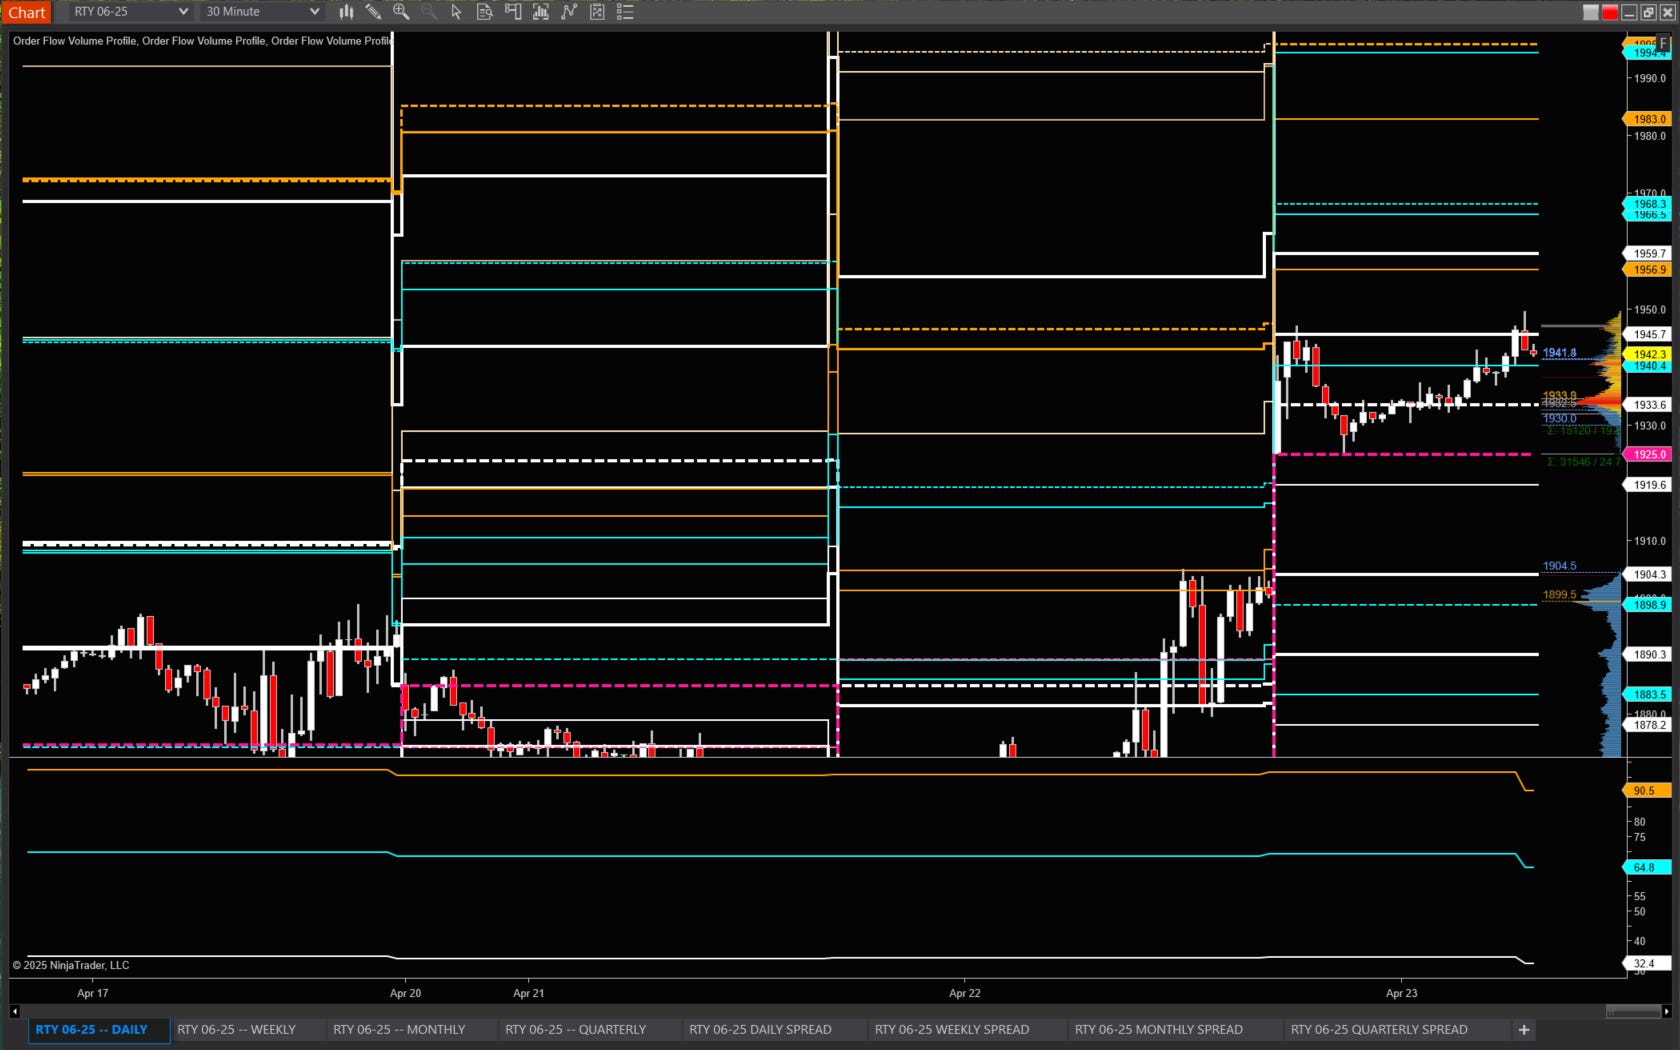The width and height of the screenshot is (1680, 1050).
Task: Click the Chart window title button
Action: pos(27,12)
